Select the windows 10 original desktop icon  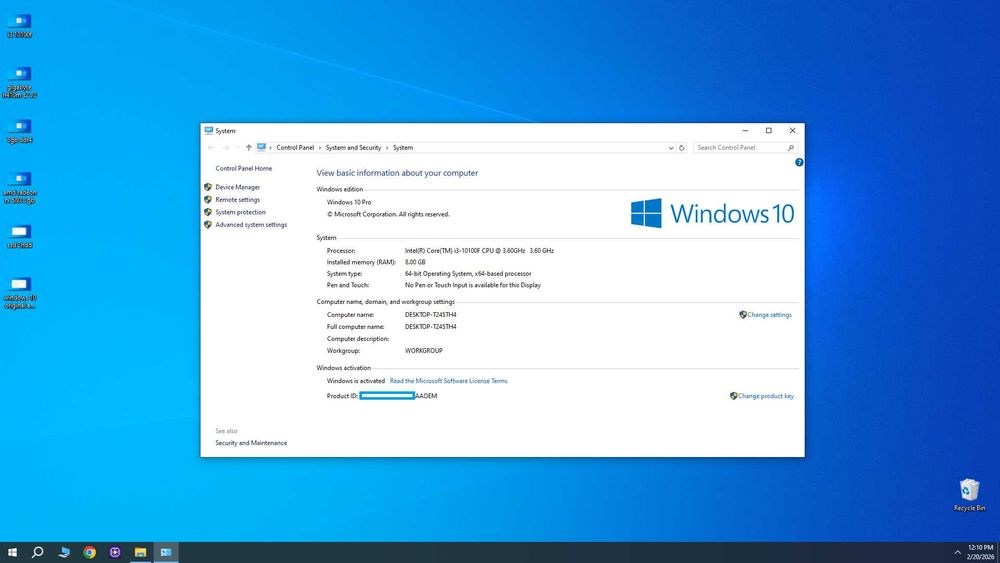20,293
